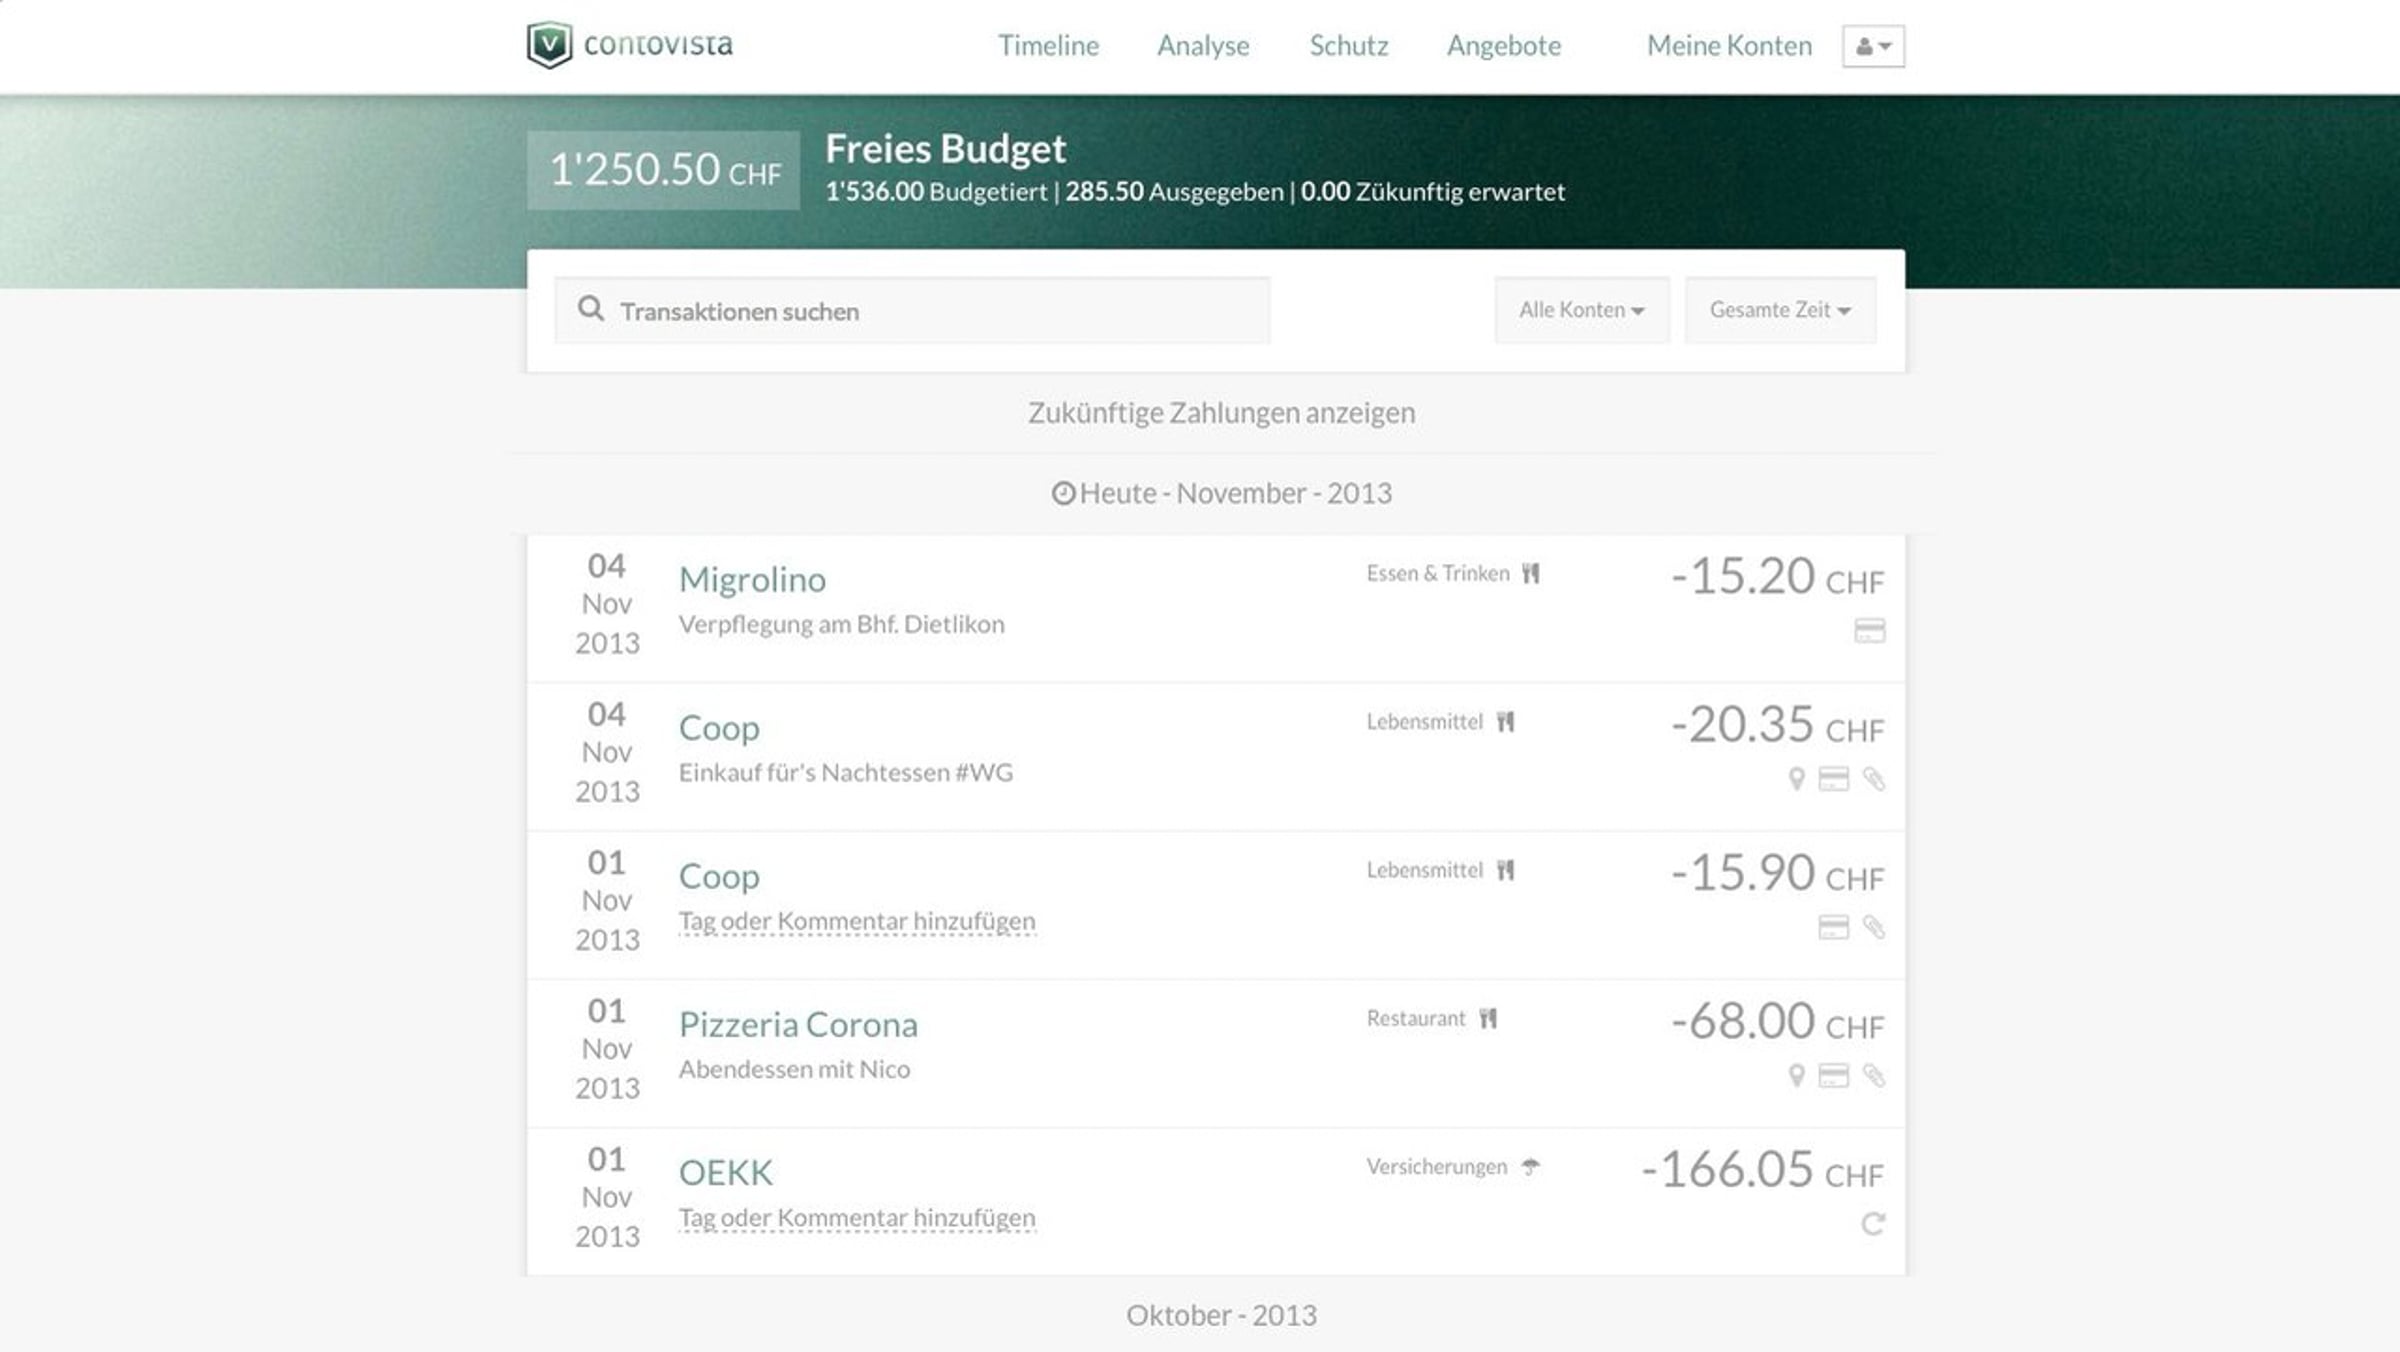Click the Oktober - 2013 section header
This screenshot has width=2400, height=1352.
point(1221,1315)
